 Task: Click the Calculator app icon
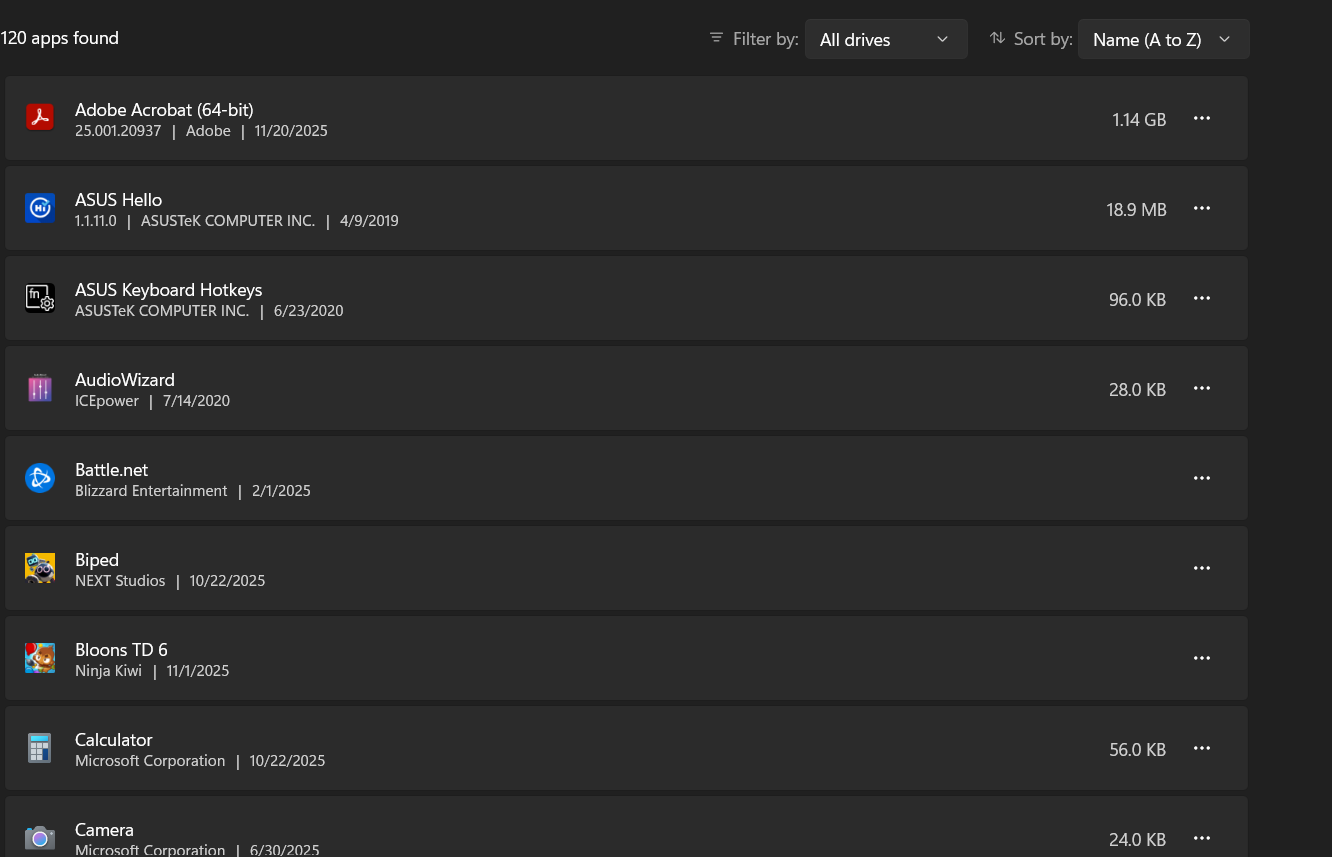pyautogui.click(x=40, y=748)
